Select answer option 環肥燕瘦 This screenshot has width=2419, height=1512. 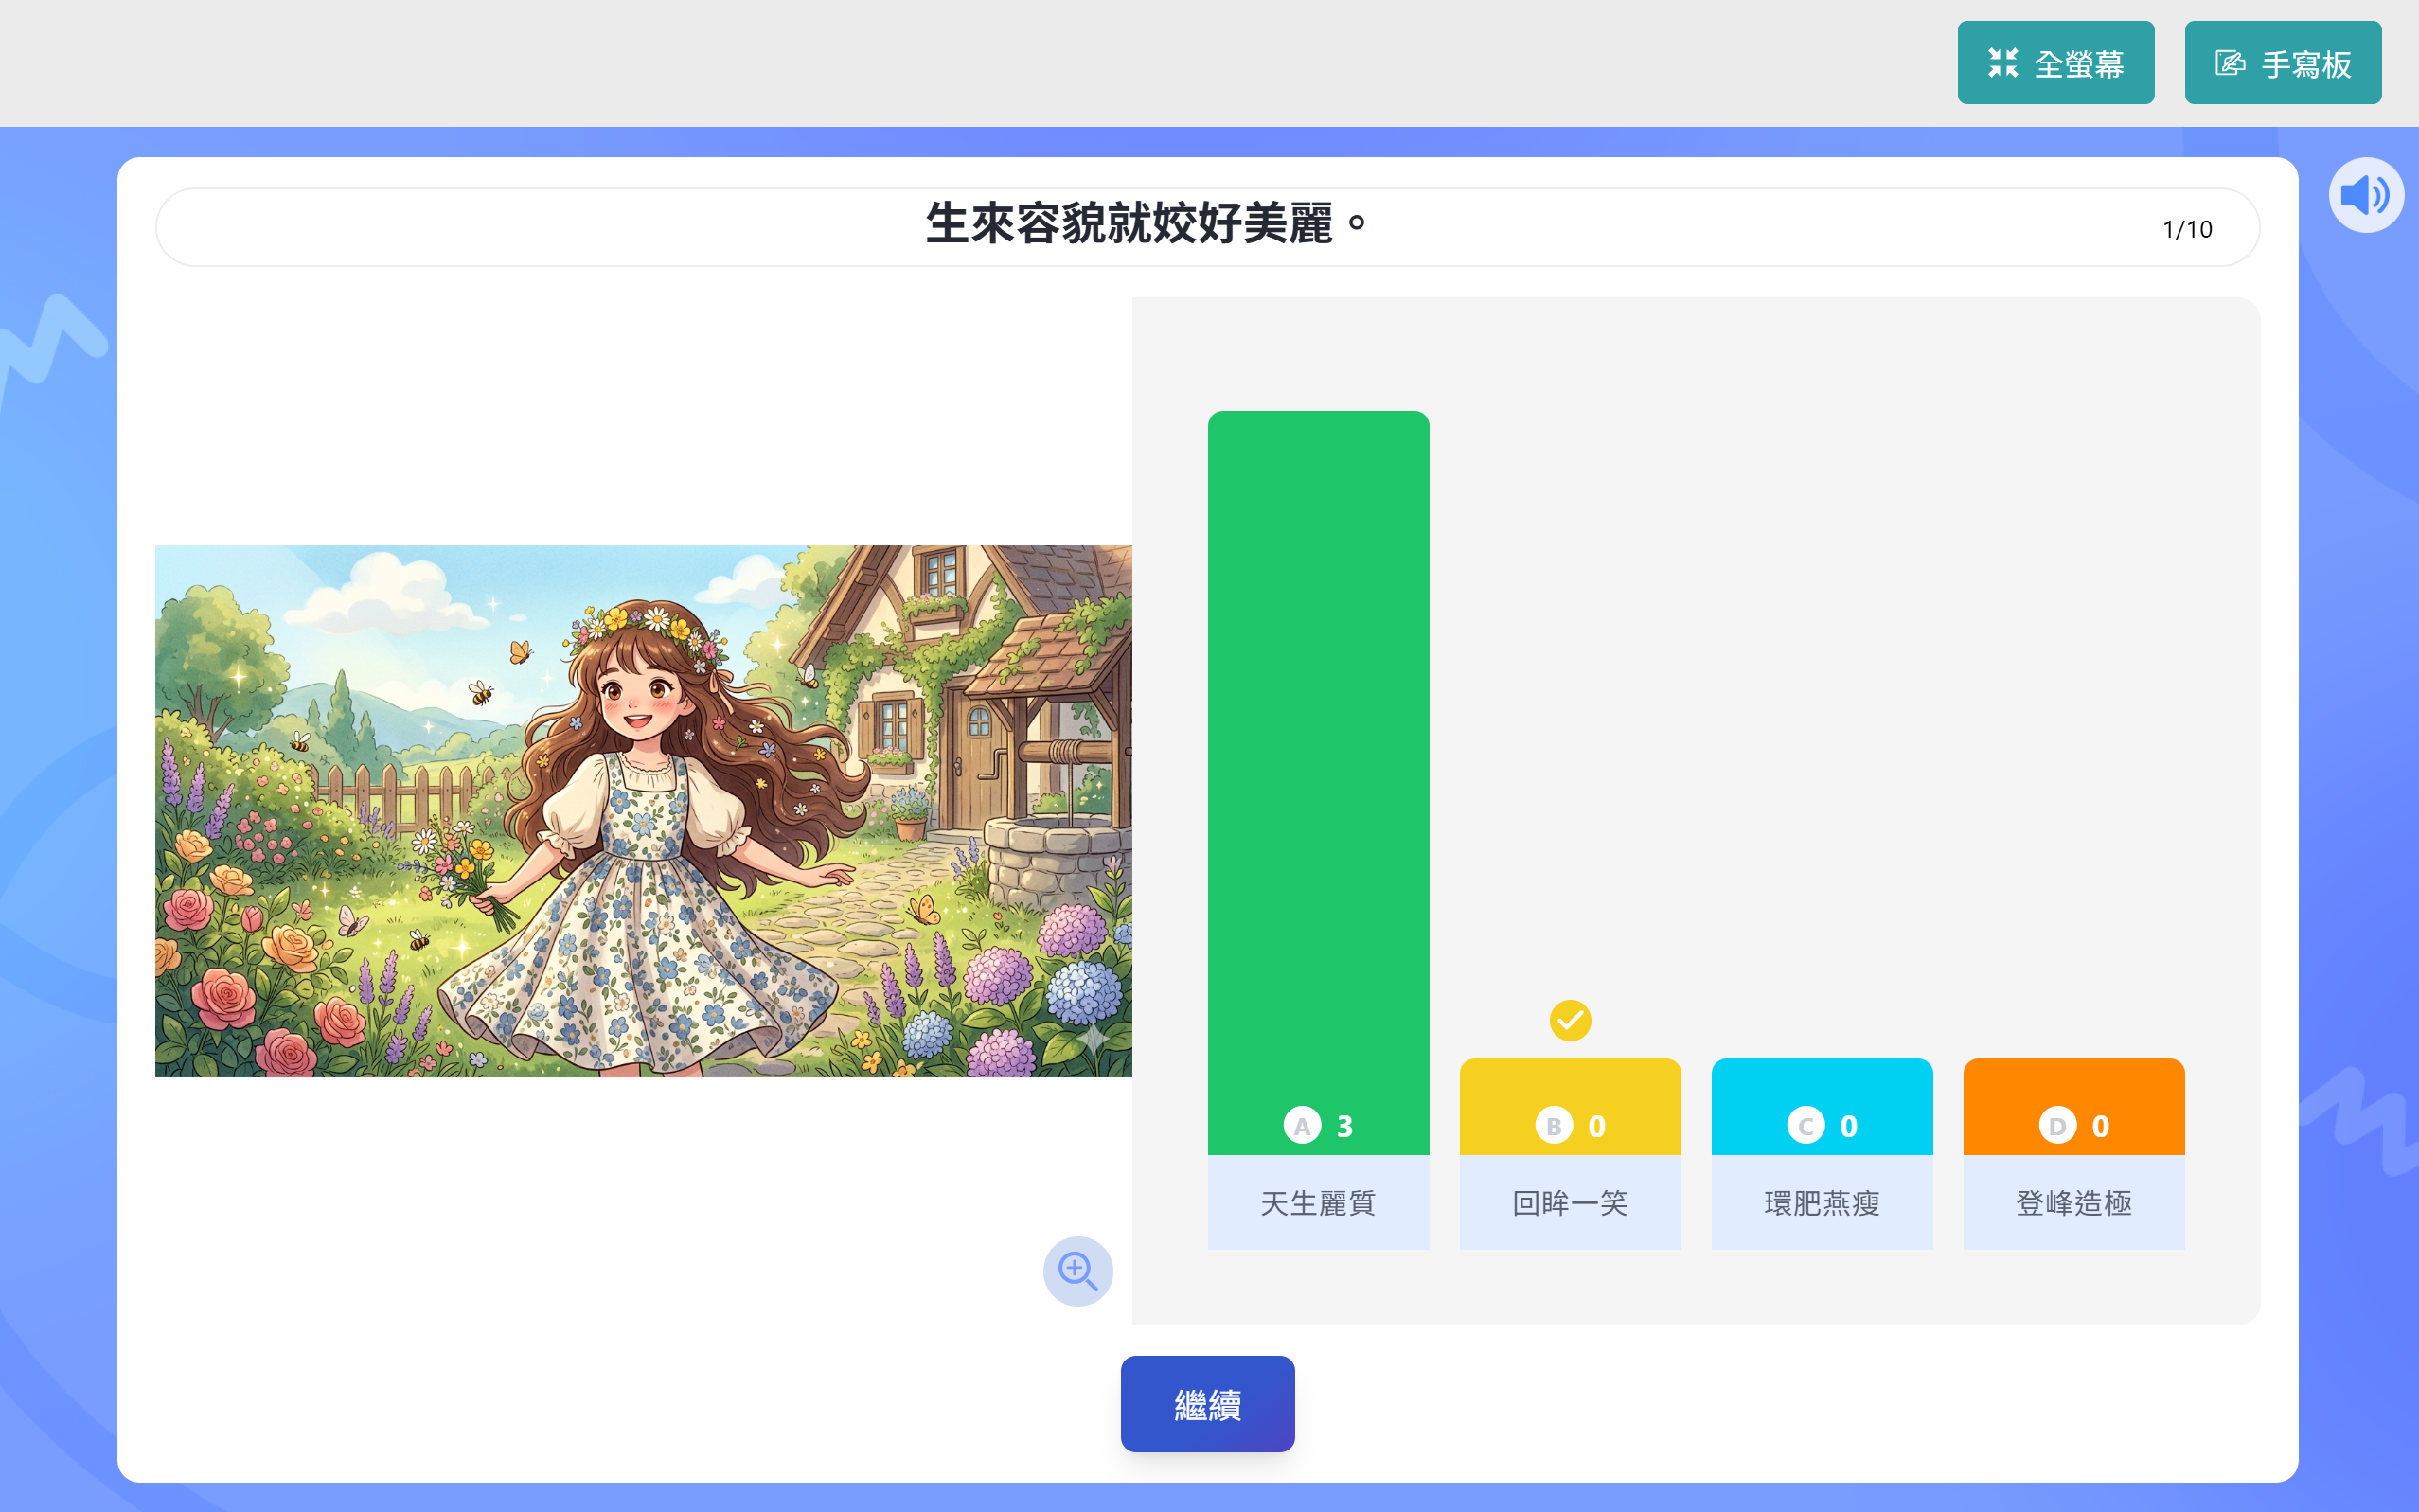(1822, 1202)
